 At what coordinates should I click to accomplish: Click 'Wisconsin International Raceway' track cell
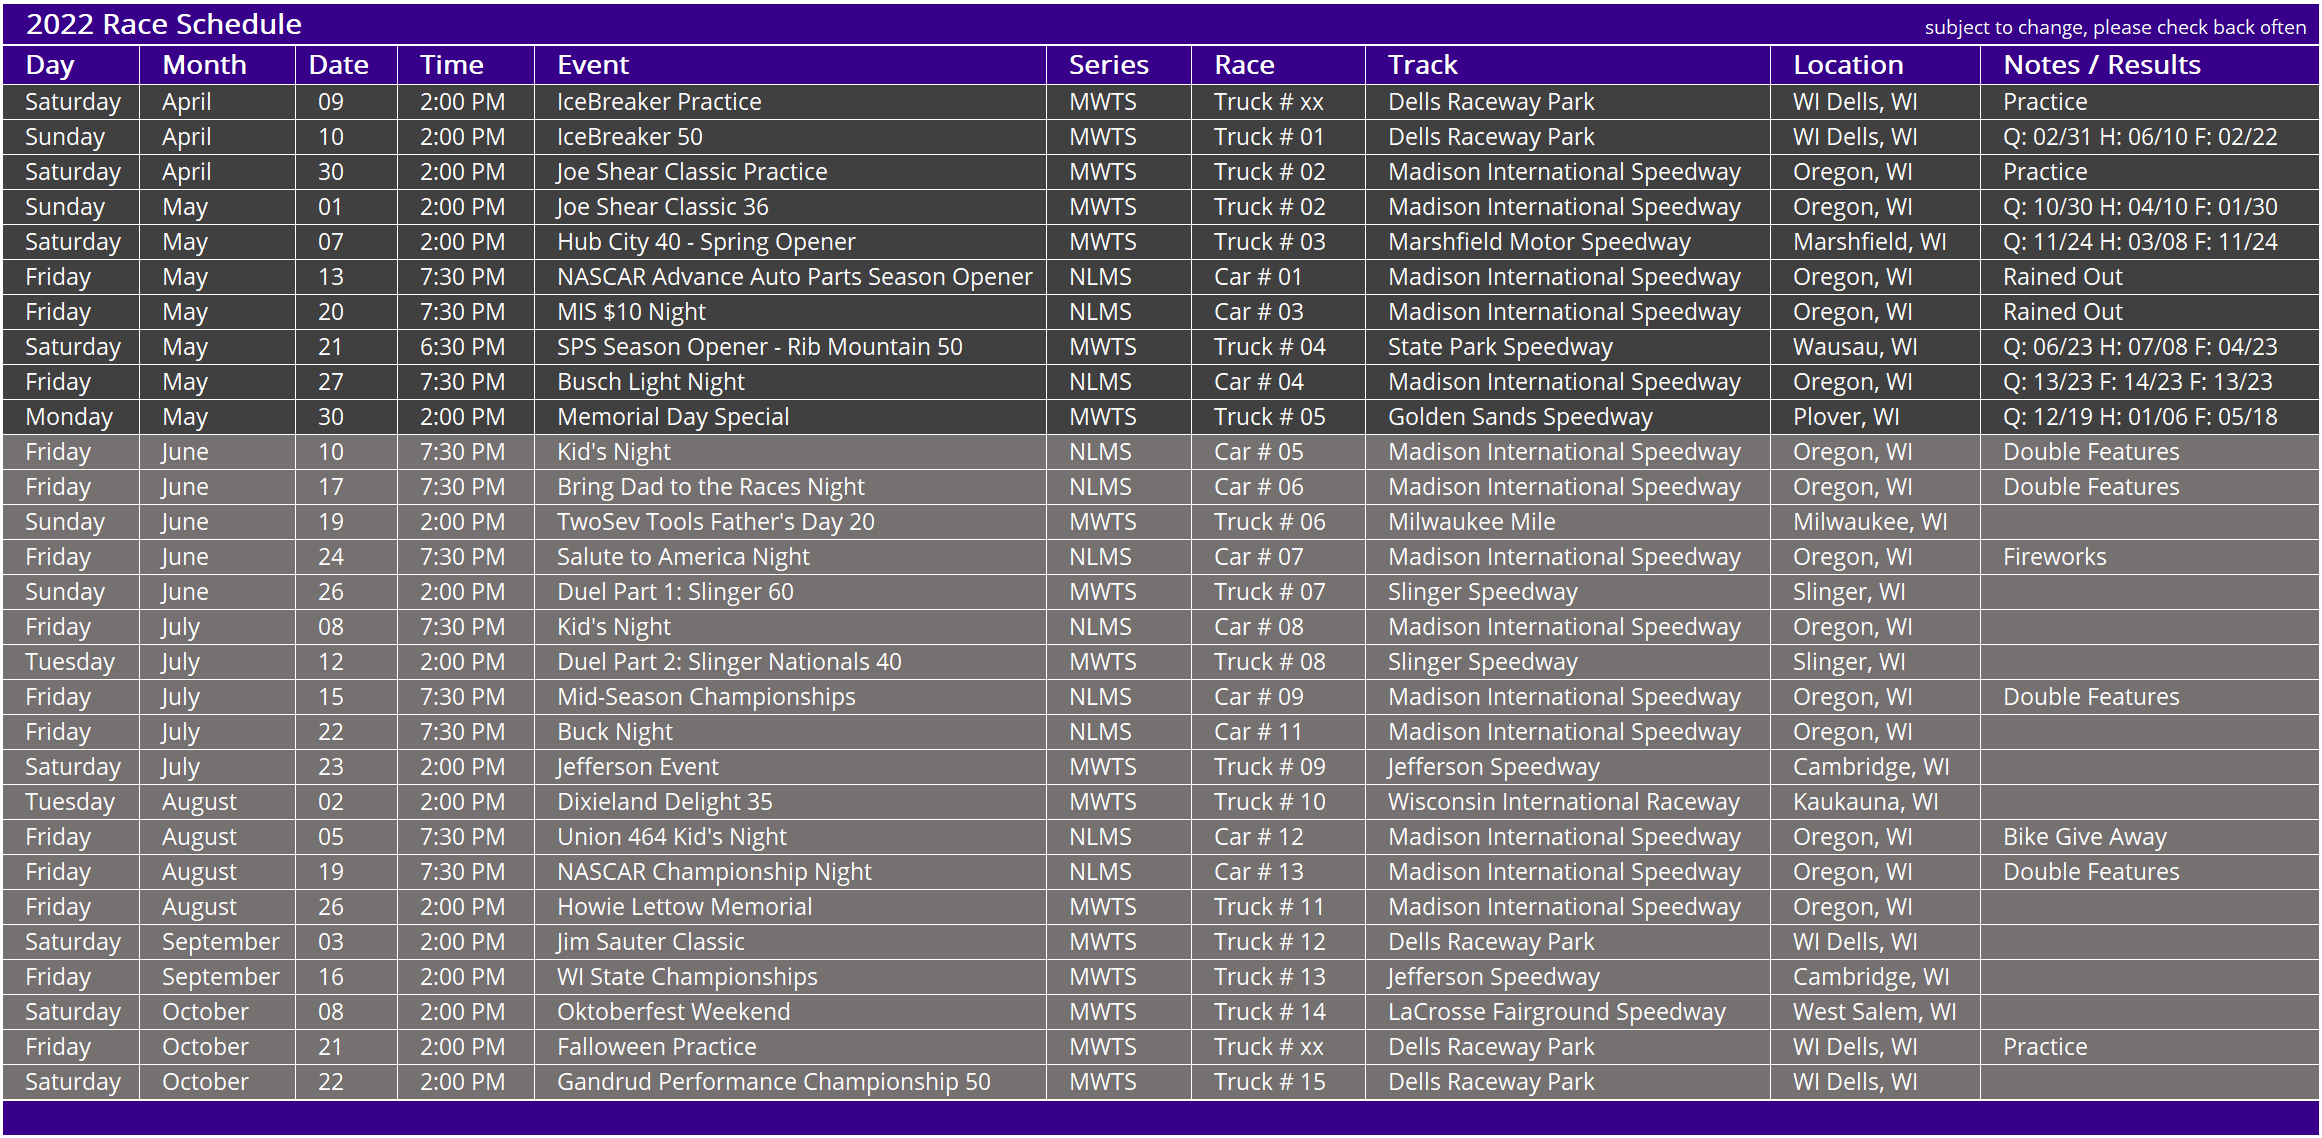[1564, 802]
